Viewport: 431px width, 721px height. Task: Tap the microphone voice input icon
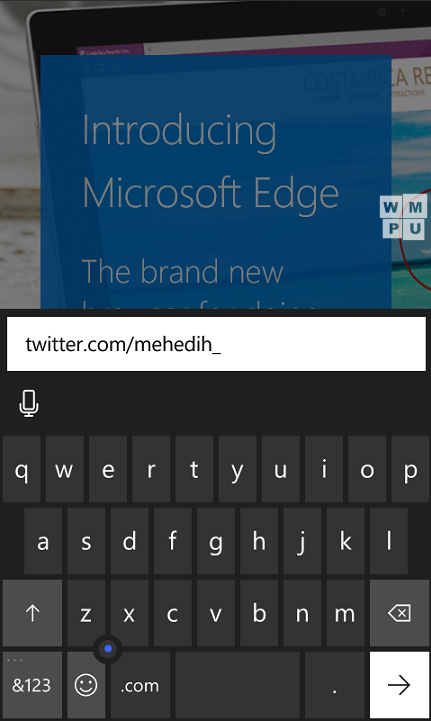point(29,403)
